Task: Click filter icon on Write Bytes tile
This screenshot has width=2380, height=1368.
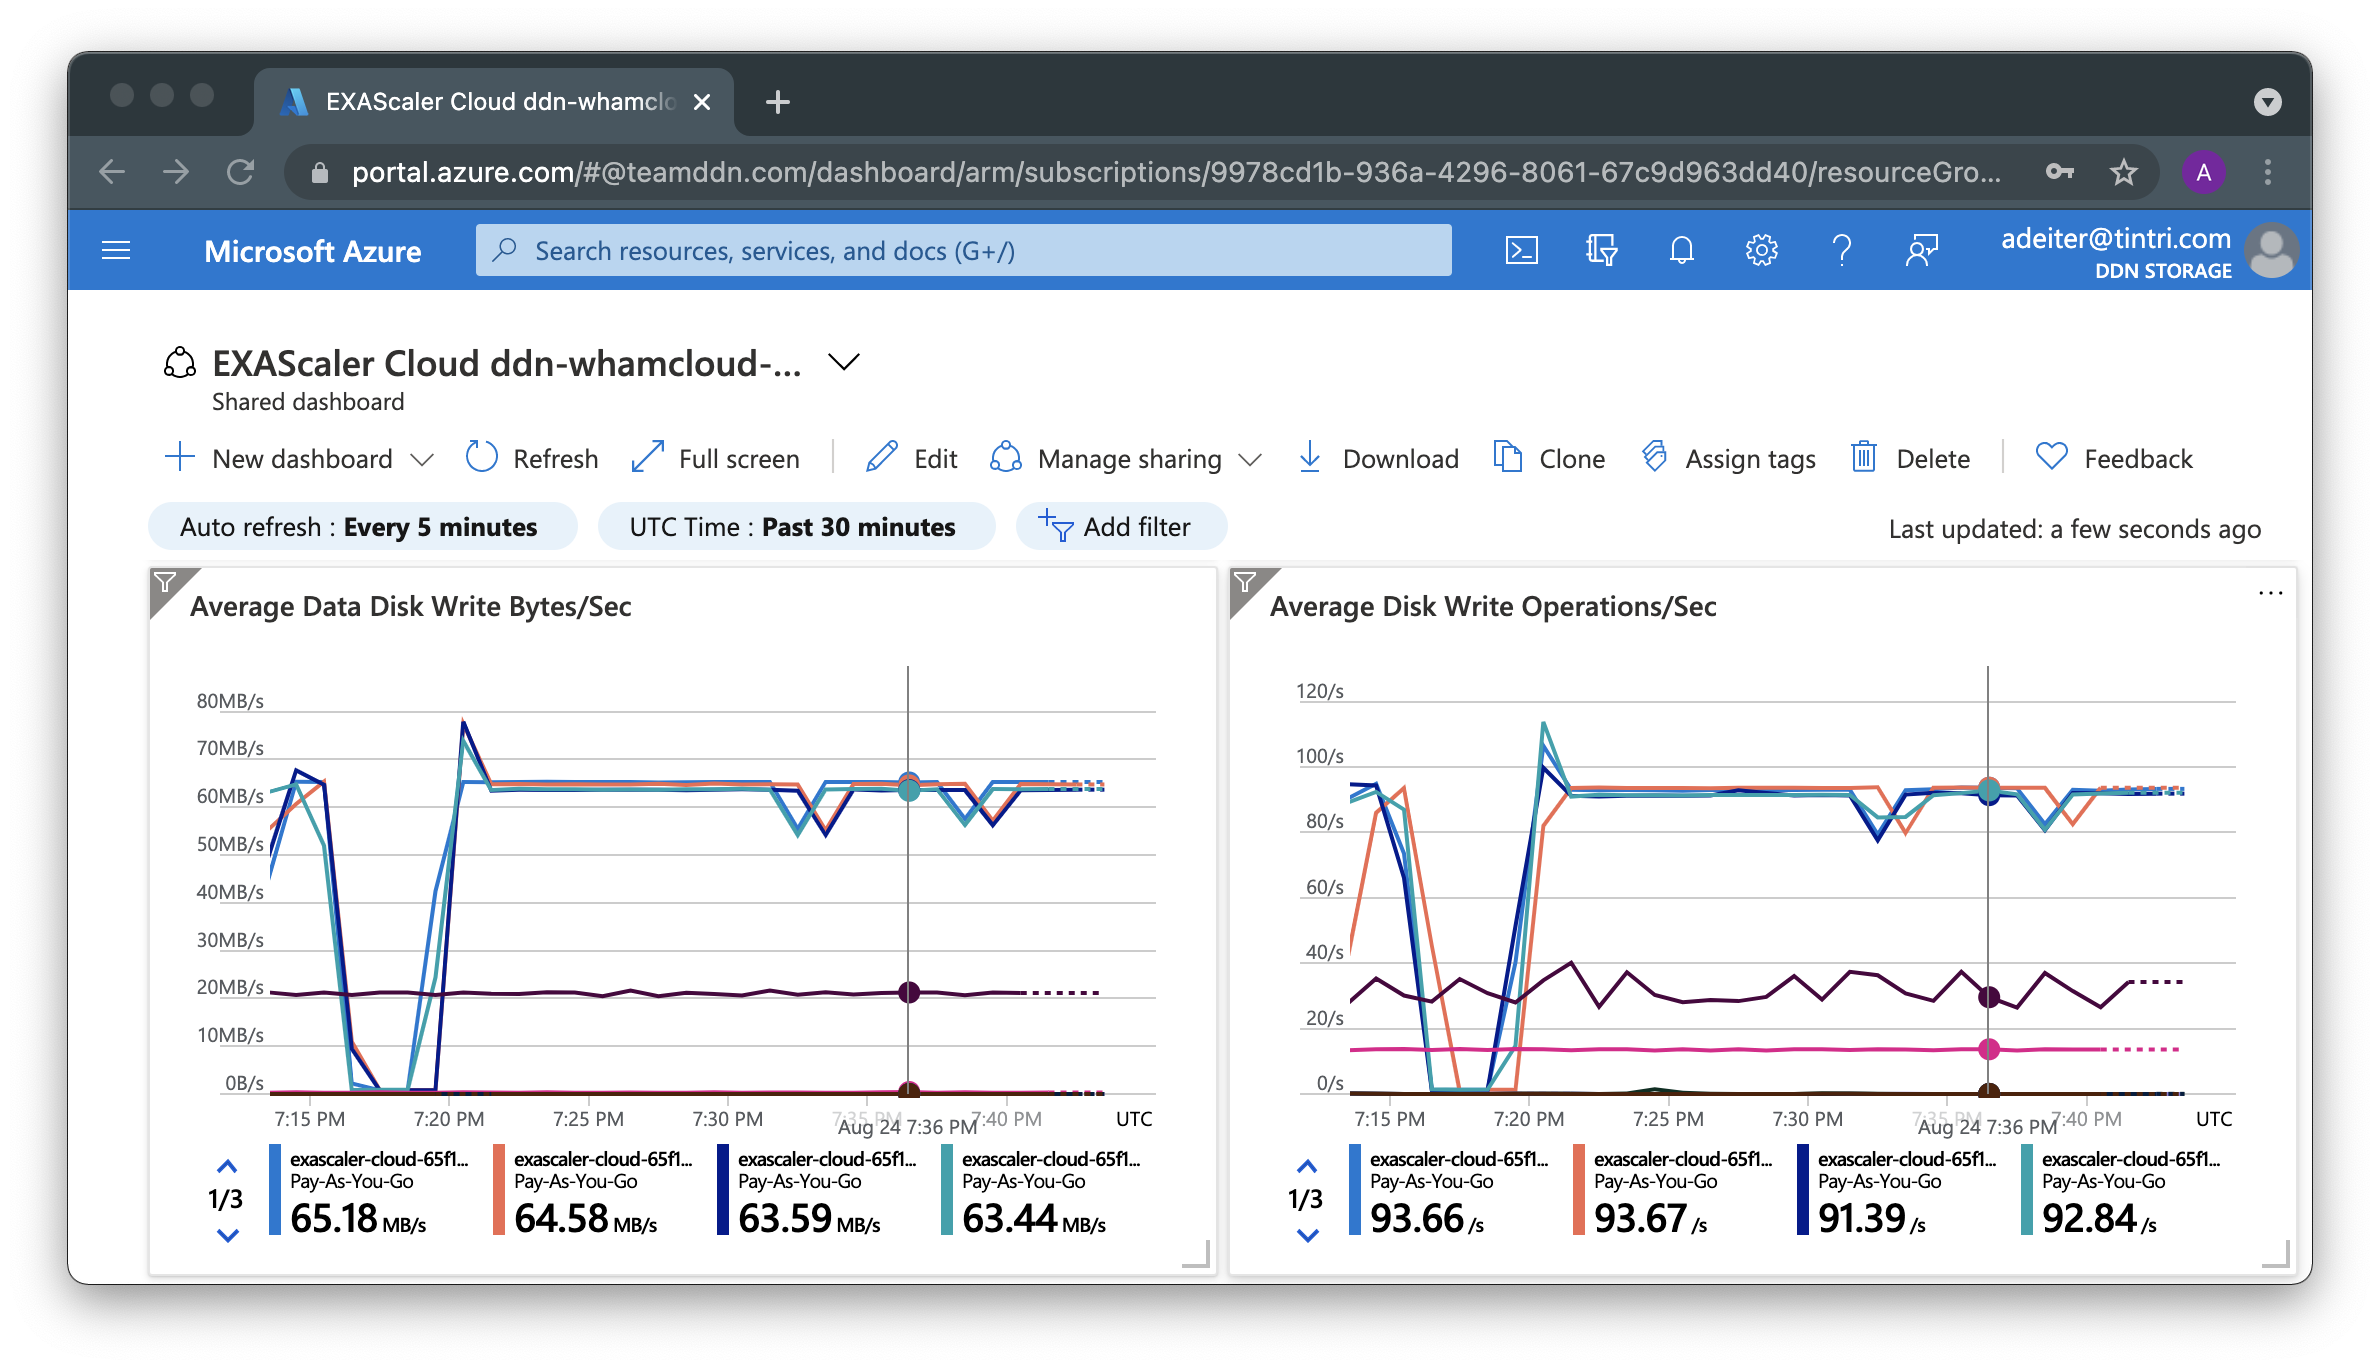Action: pos(166,582)
